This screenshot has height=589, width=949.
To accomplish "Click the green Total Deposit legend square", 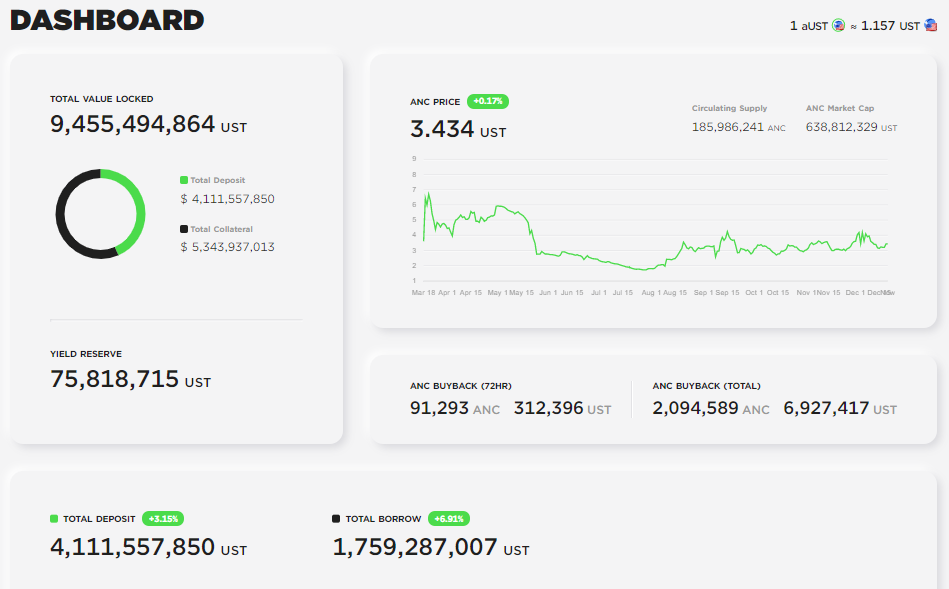I will pos(184,180).
